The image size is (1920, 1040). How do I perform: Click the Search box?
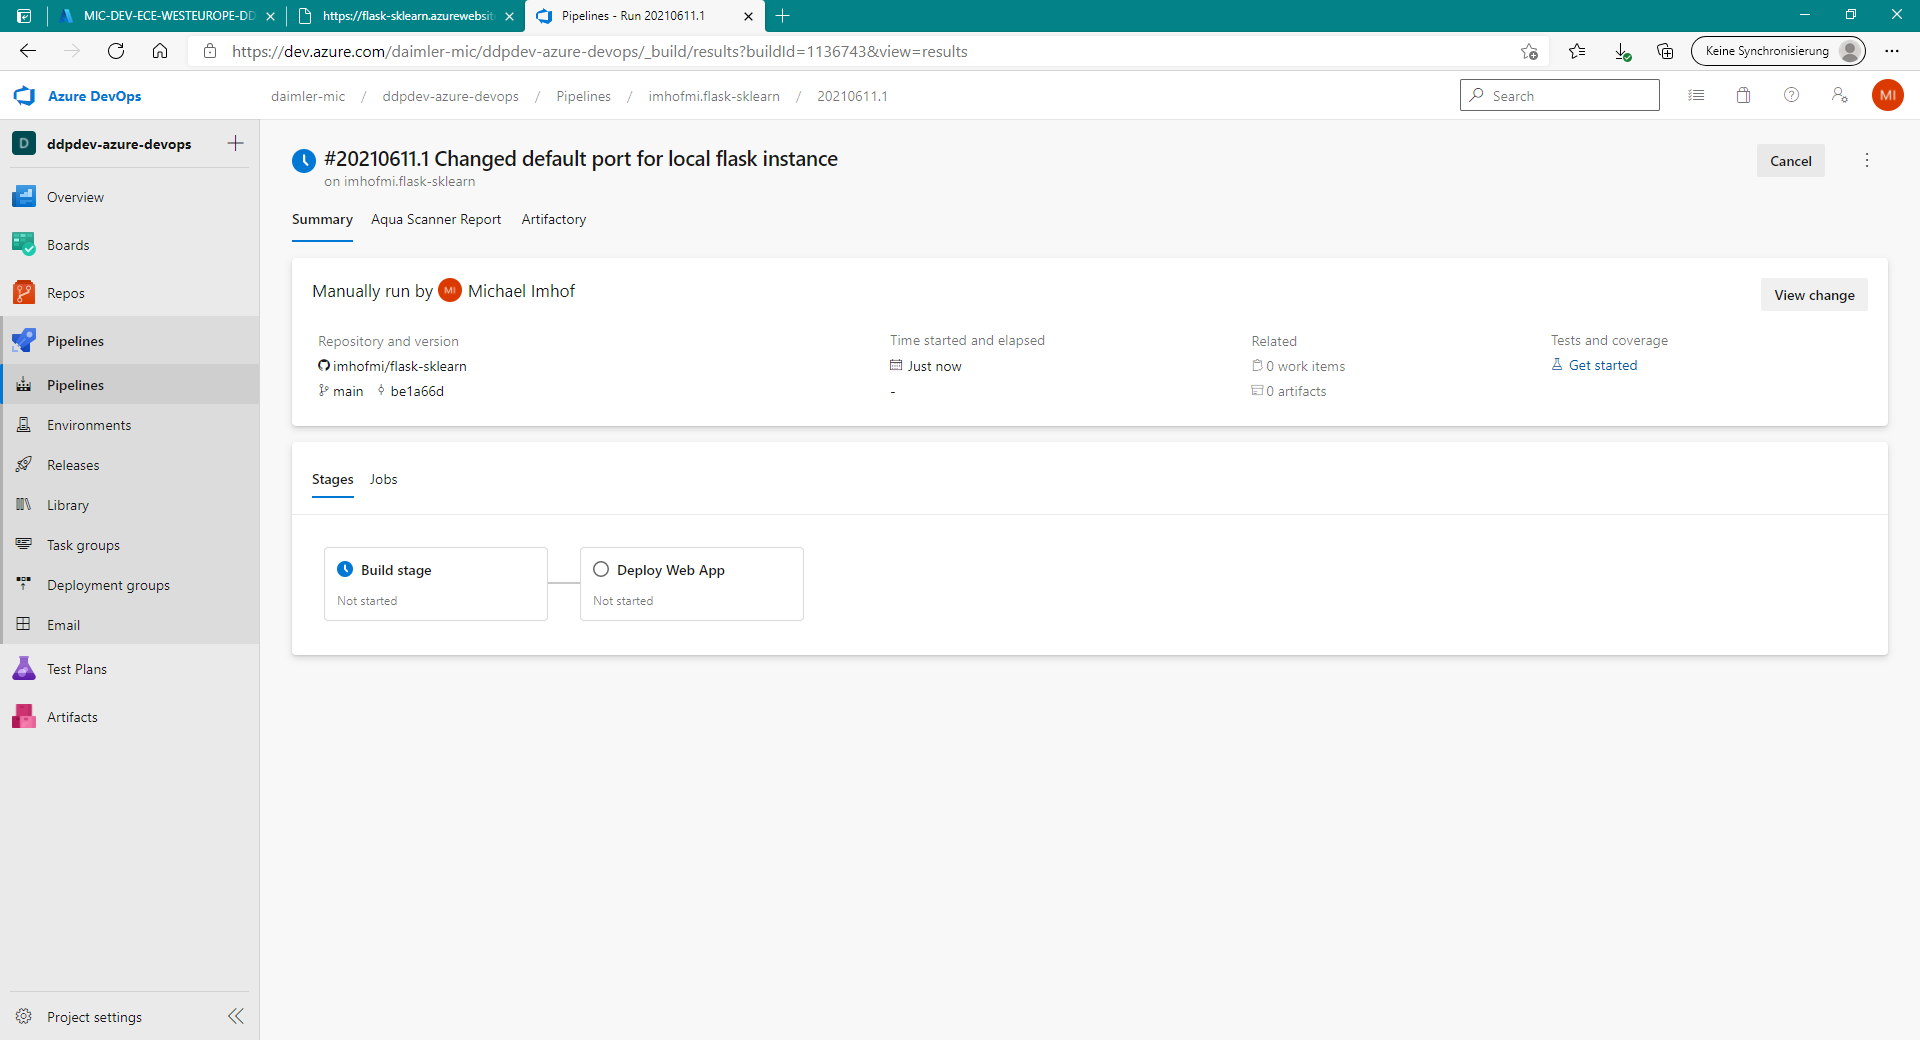[1559, 95]
